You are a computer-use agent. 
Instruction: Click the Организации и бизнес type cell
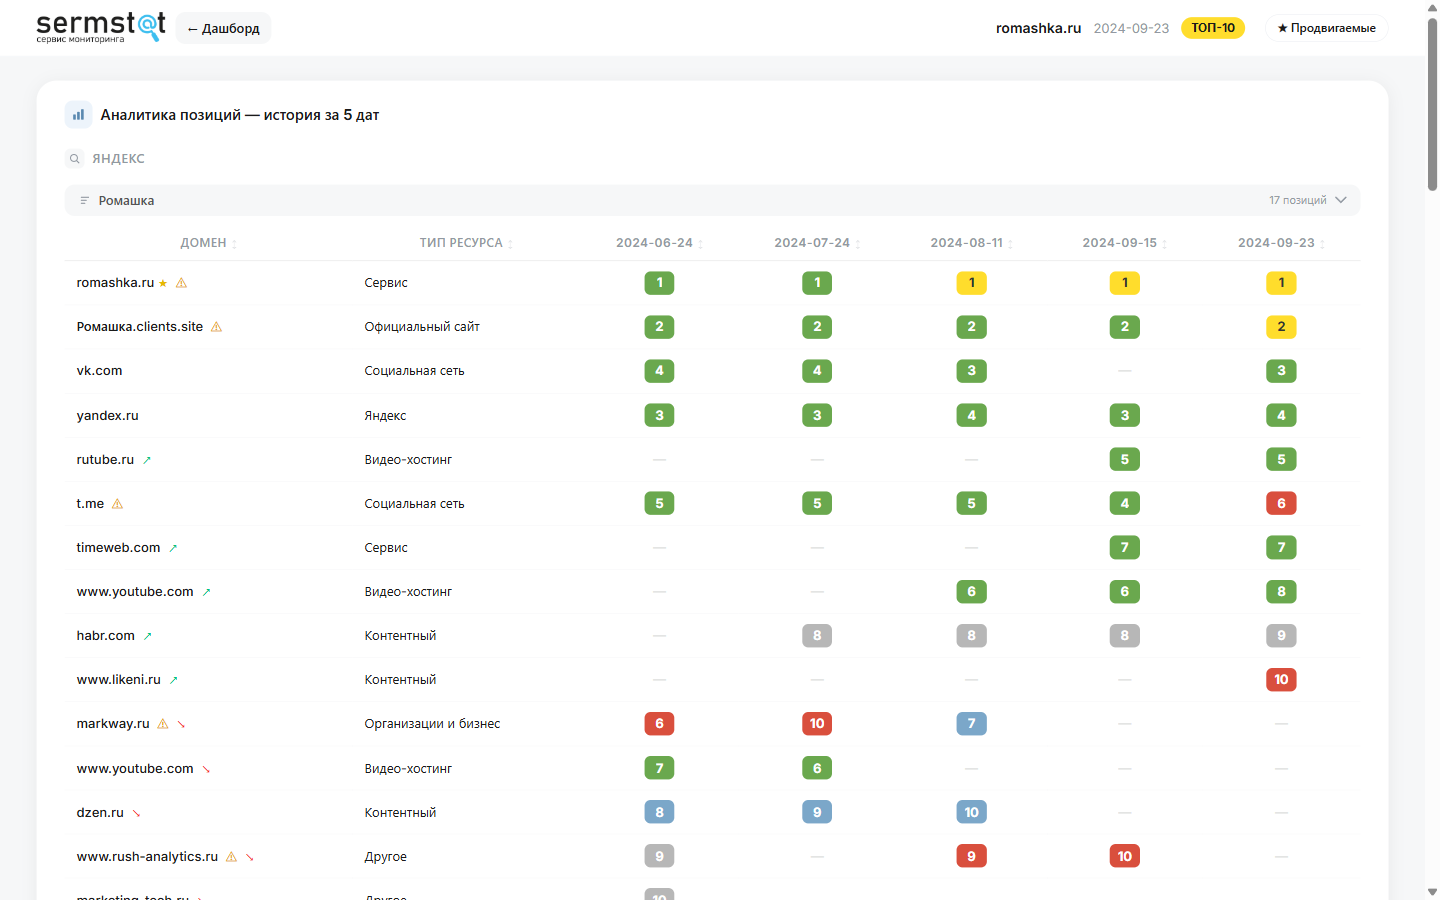pyautogui.click(x=432, y=724)
